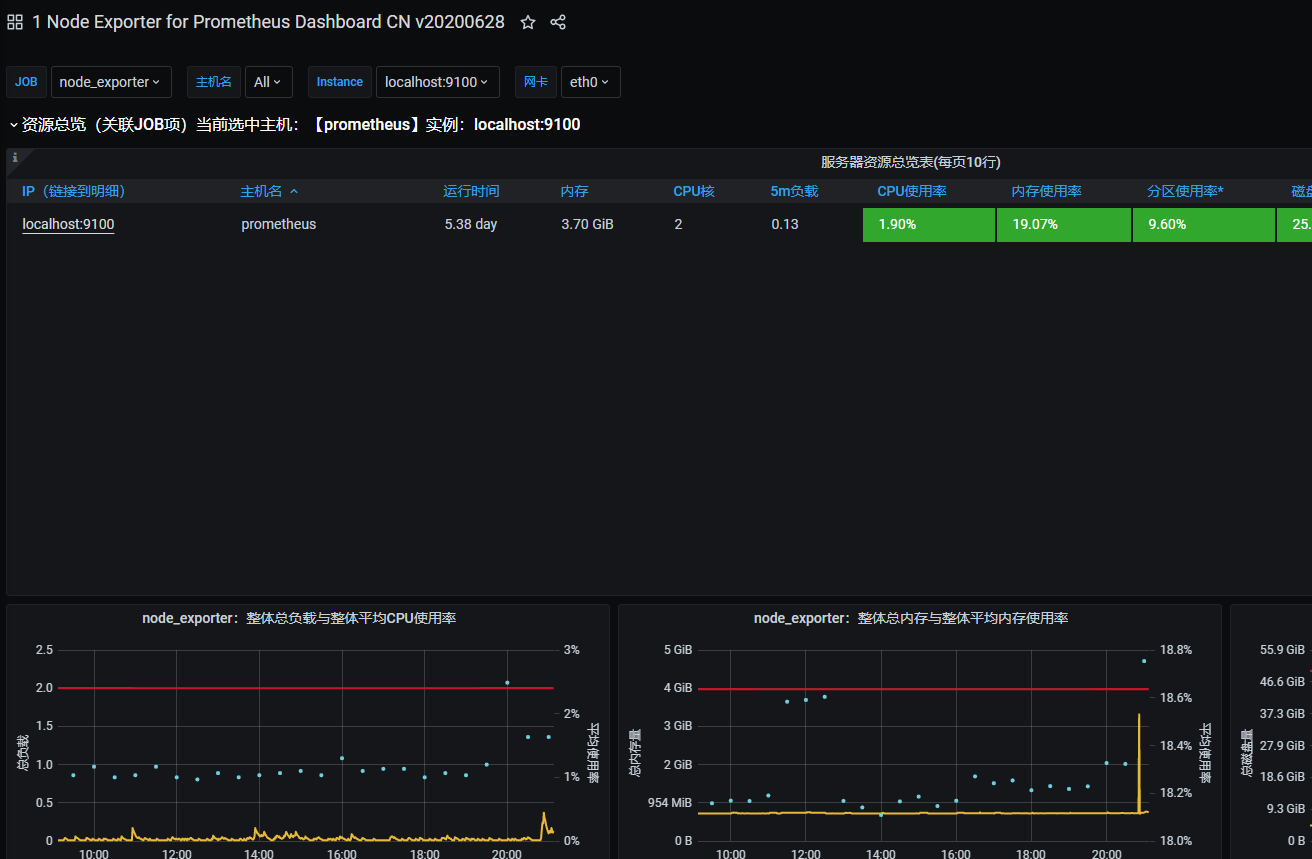Sort table by CPU使用率 column
This screenshot has height=859, width=1312.
(912, 191)
